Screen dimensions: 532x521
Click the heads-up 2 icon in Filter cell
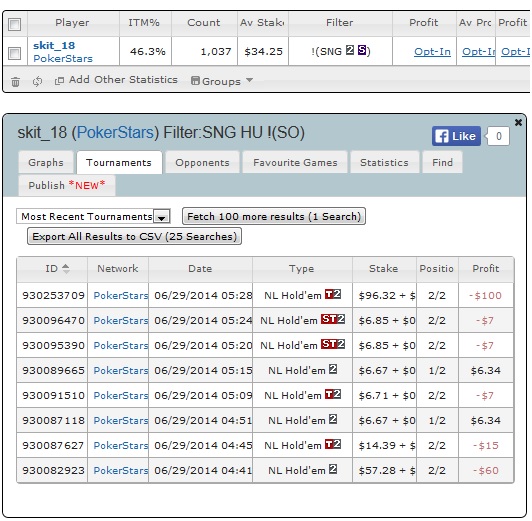point(350,50)
